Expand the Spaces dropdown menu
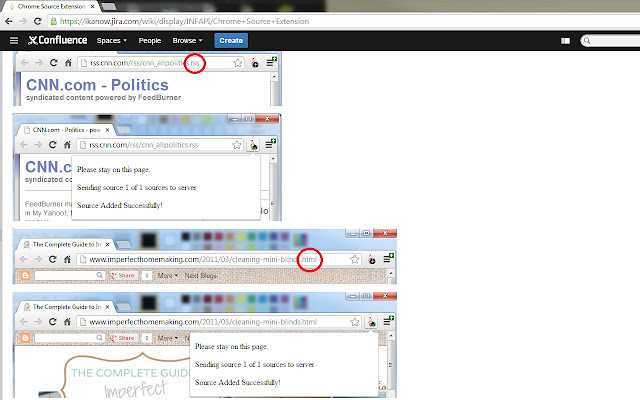The height and width of the screenshot is (400, 640). [x=112, y=40]
